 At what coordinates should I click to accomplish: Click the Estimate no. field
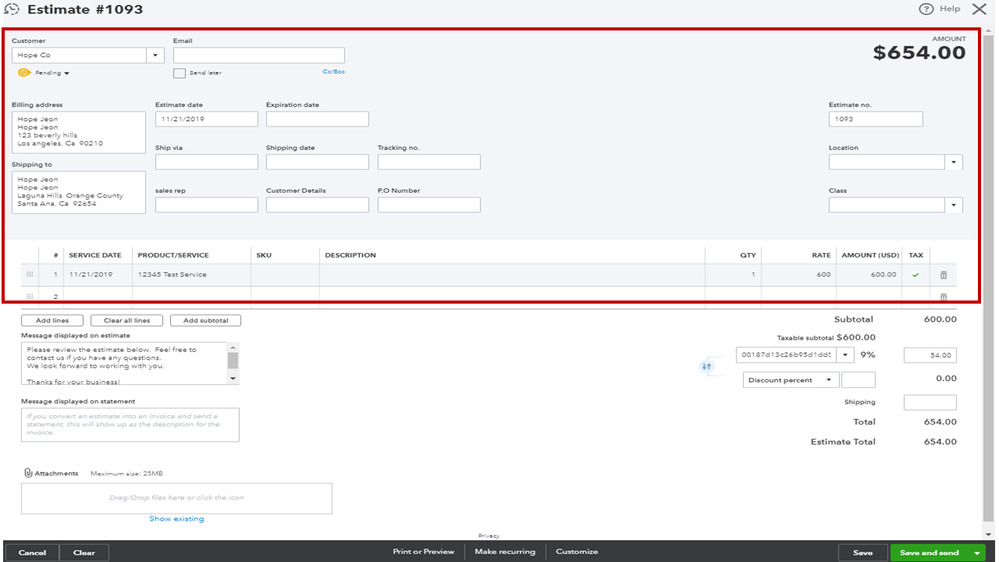click(x=875, y=119)
